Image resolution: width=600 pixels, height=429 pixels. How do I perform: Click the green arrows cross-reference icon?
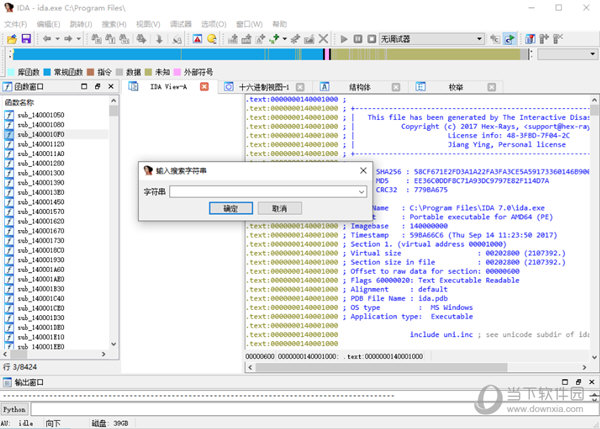click(274, 39)
